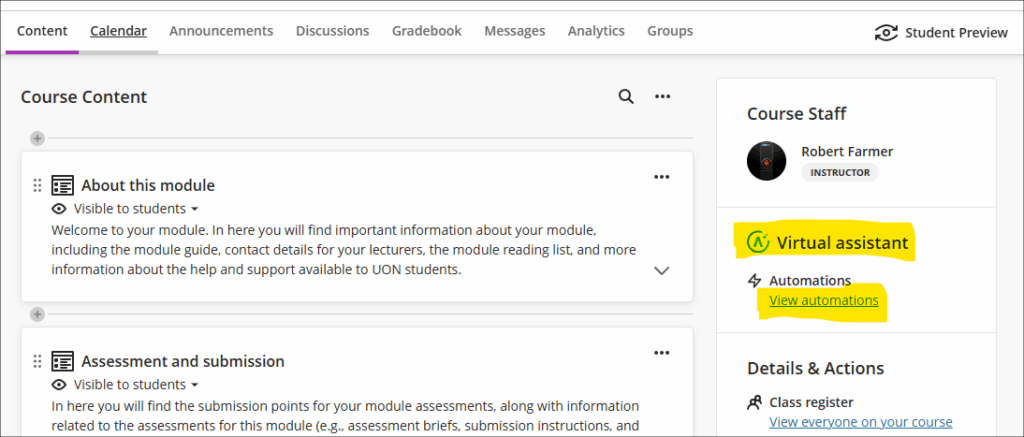The height and width of the screenshot is (437, 1024).
Task: Open View everyone on your course link
Action: (x=860, y=422)
